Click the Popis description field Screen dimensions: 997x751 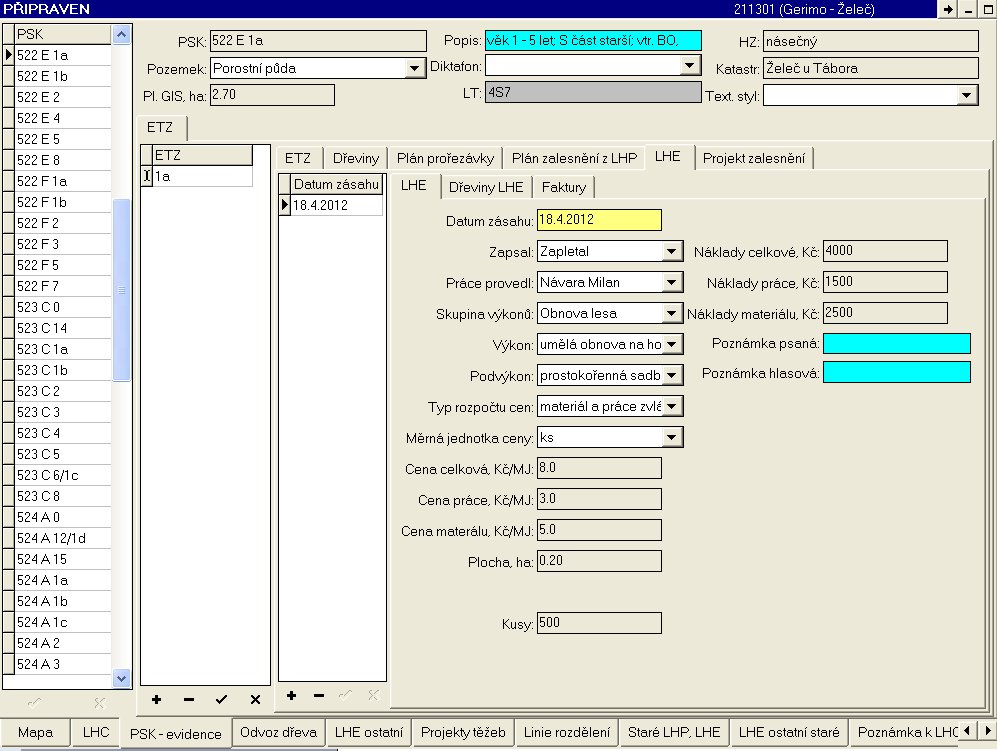pyautogui.click(x=593, y=41)
